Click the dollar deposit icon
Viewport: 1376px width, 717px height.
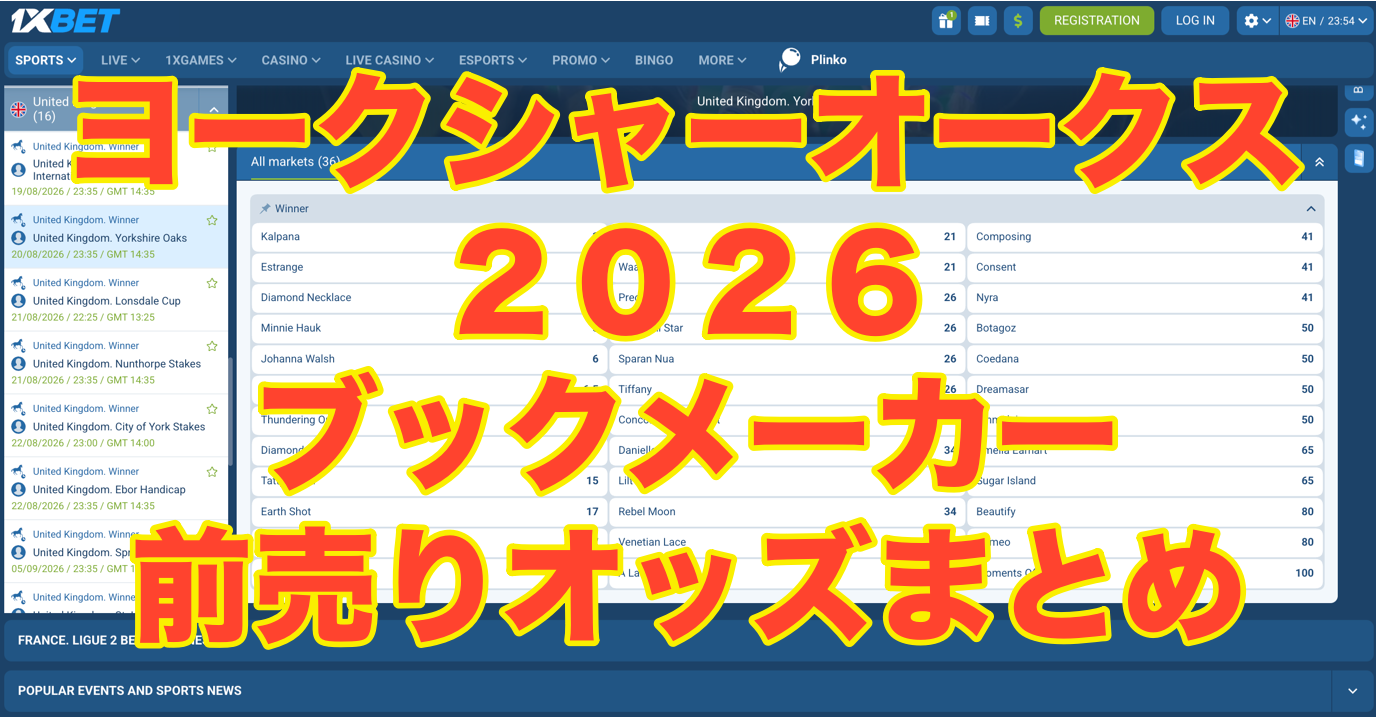1018,20
